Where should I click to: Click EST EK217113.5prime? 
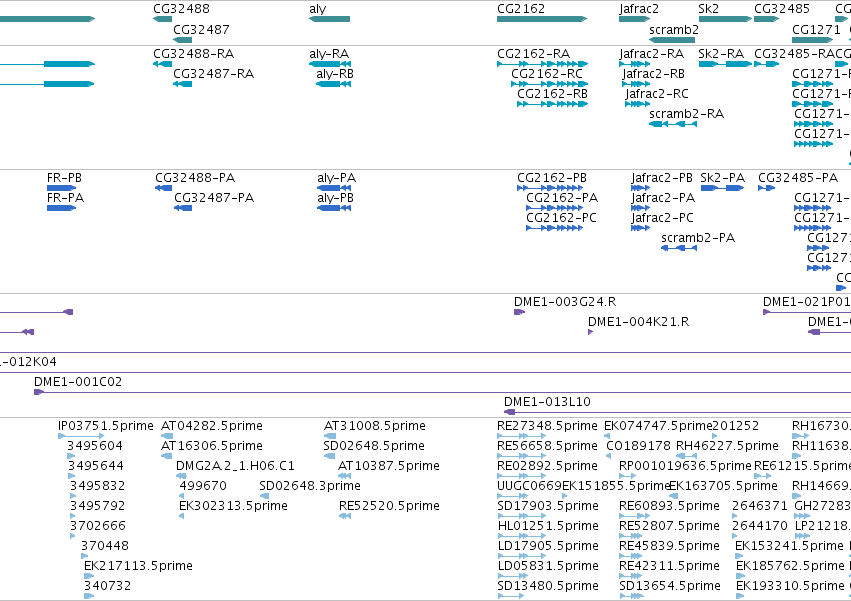pos(138,566)
